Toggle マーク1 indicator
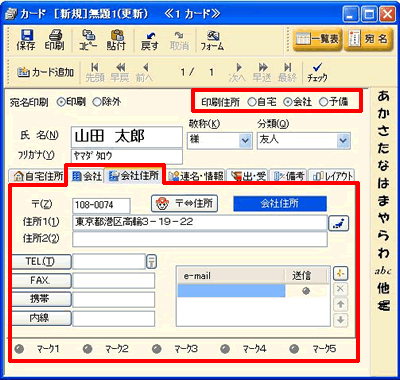Viewport: 400px width, 380px height. pos(20,349)
